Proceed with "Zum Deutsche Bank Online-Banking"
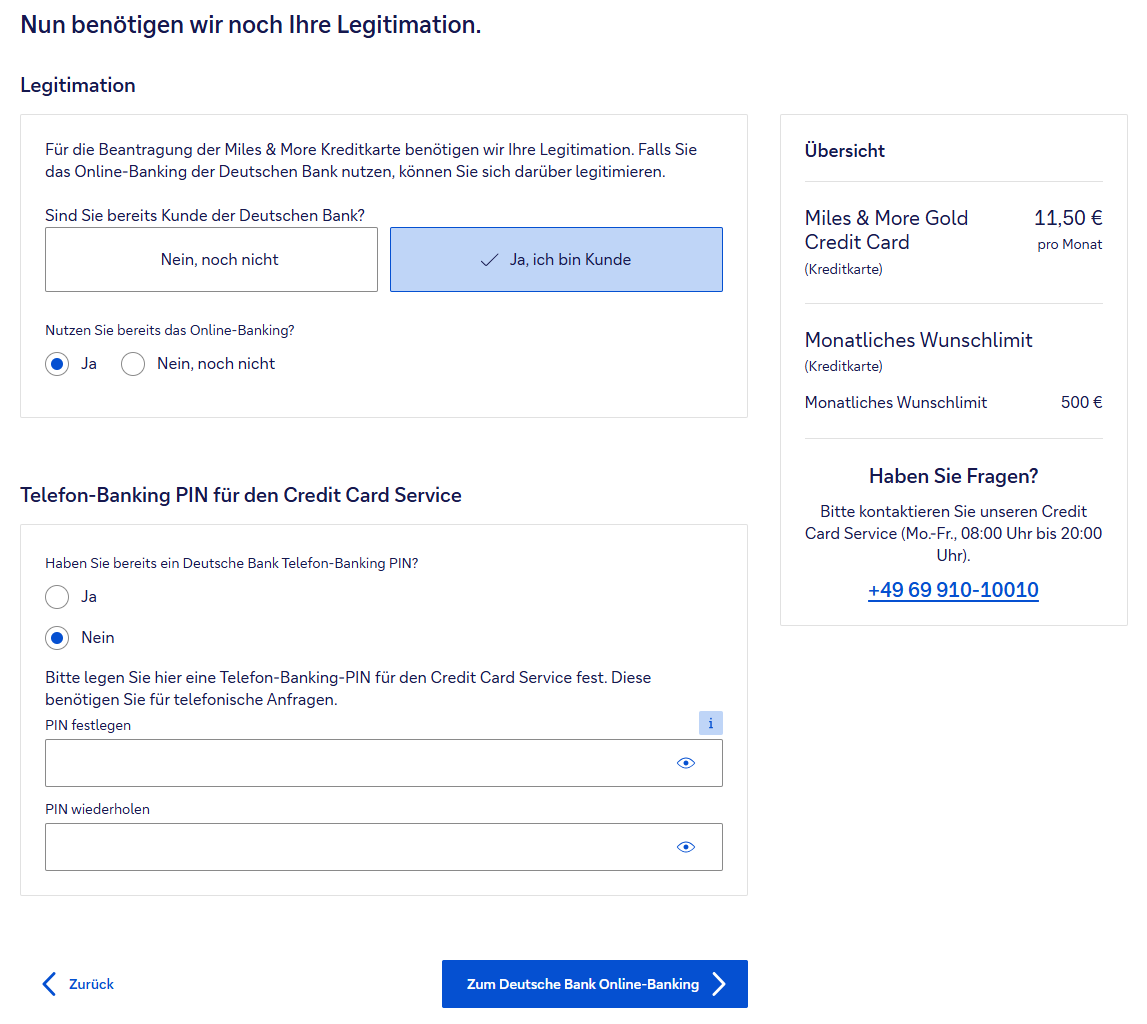 tap(583, 984)
